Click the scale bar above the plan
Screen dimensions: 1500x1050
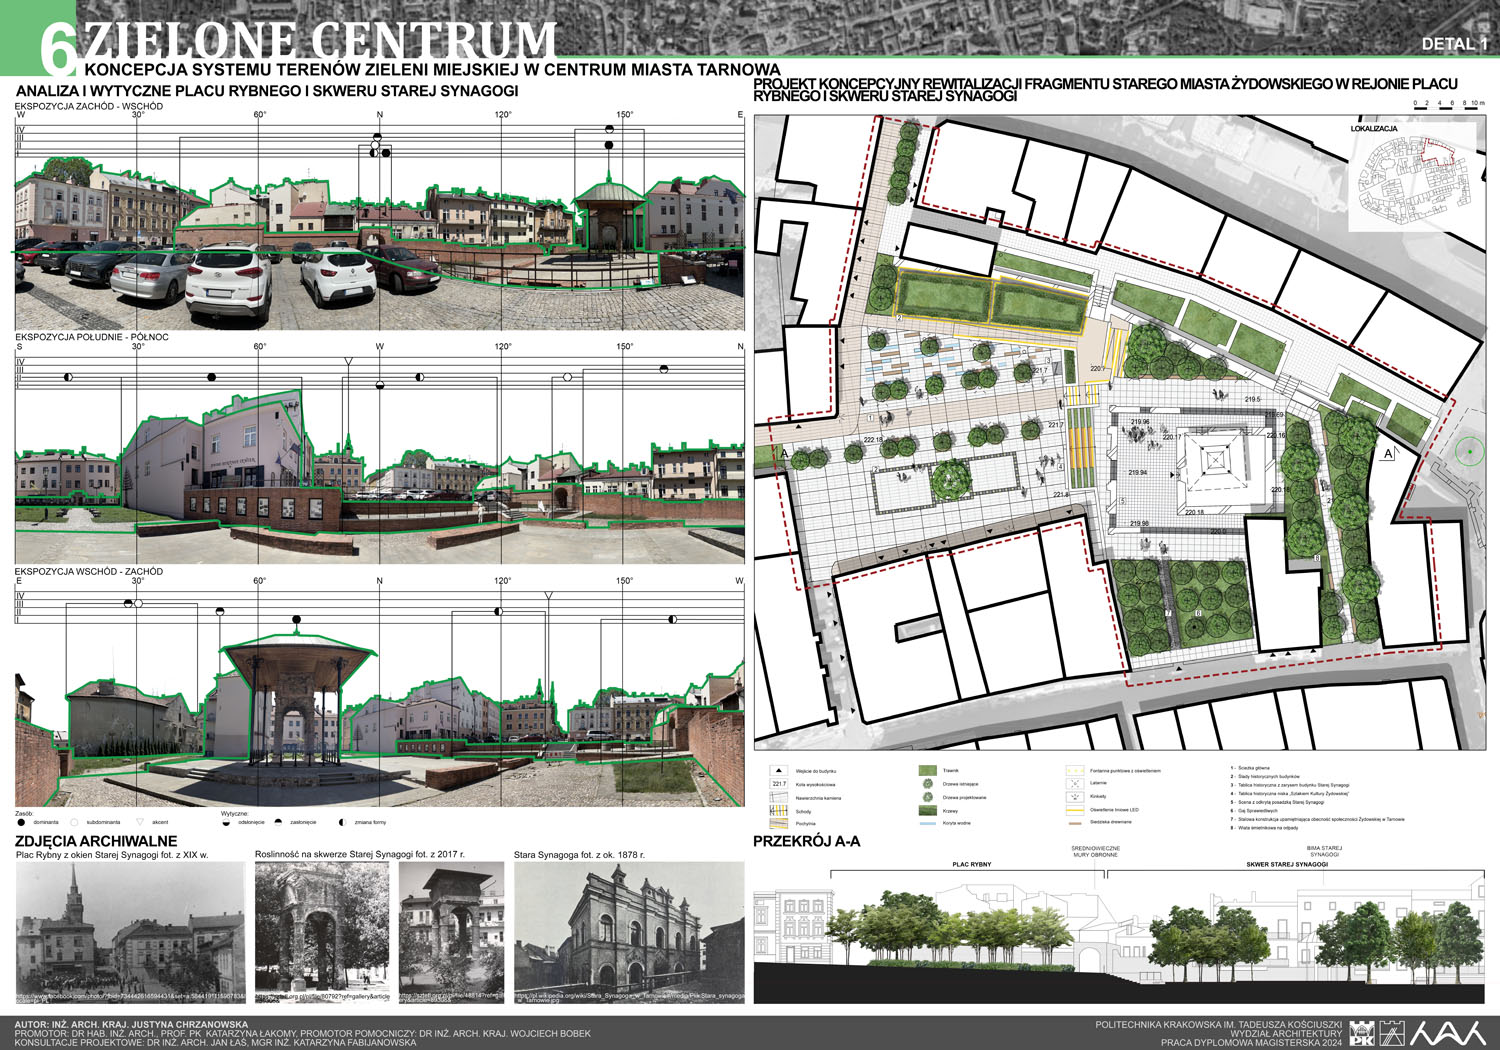click(1448, 110)
